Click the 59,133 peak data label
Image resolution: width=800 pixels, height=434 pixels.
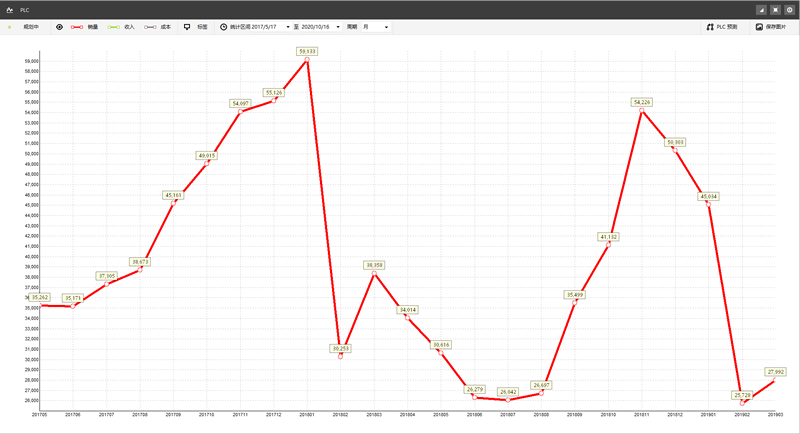click(x=307, y=50)
